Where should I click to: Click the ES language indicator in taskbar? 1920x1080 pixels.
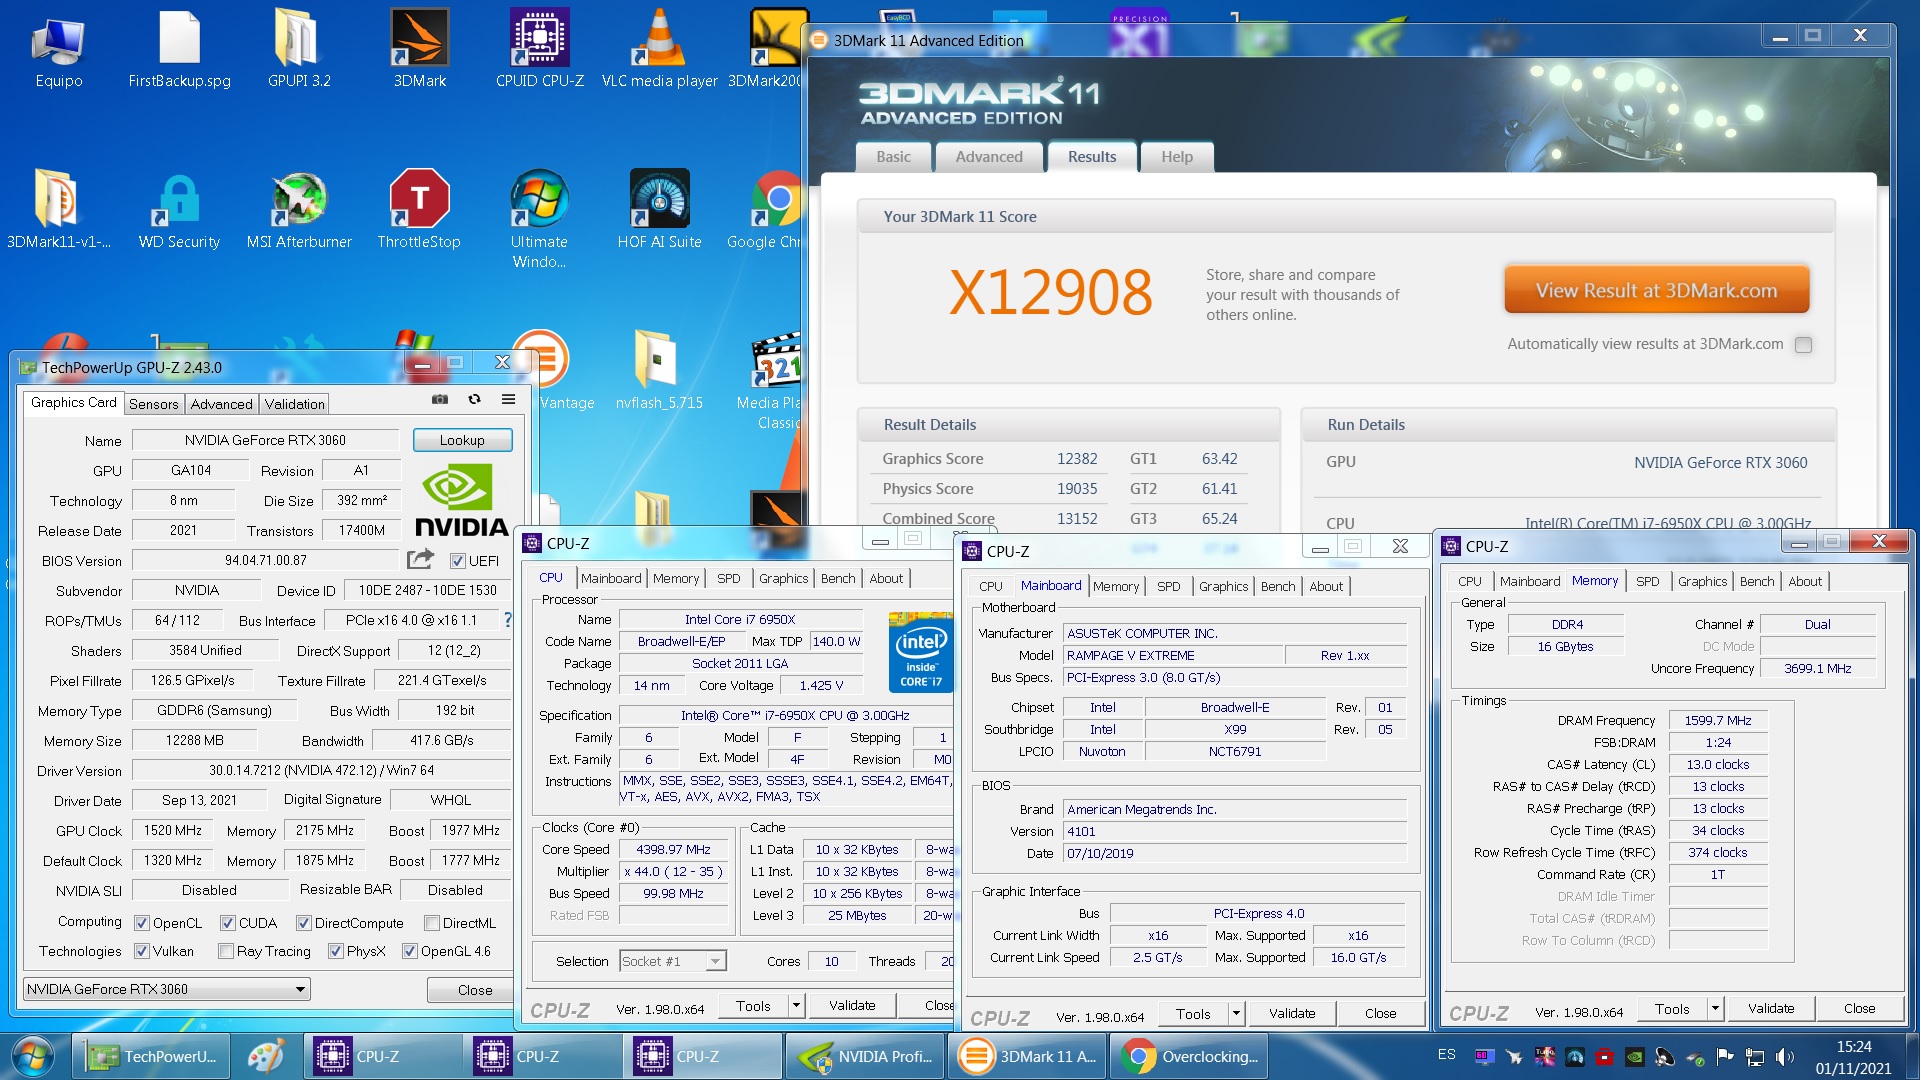1446,1055
